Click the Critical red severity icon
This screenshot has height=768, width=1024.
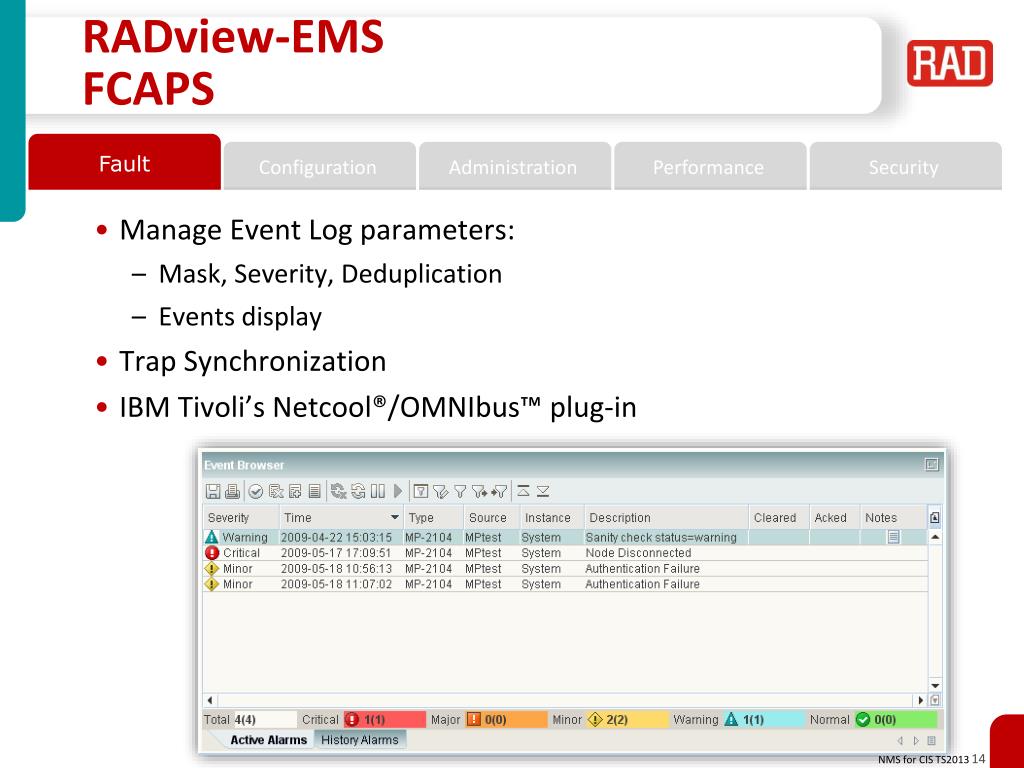coord(212,552)
